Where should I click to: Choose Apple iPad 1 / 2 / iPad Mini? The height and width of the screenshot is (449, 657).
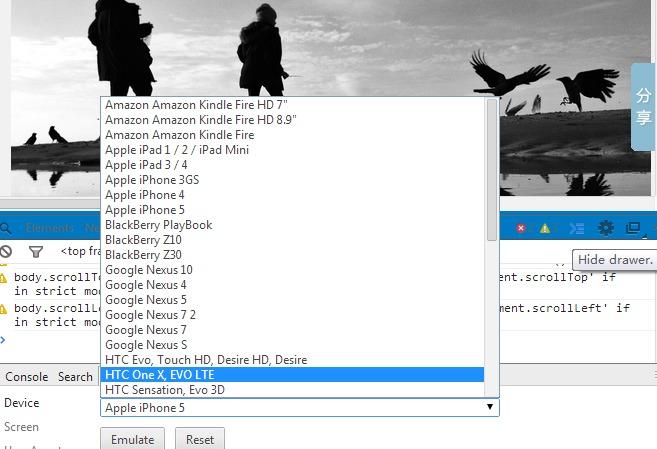point(292,150)
